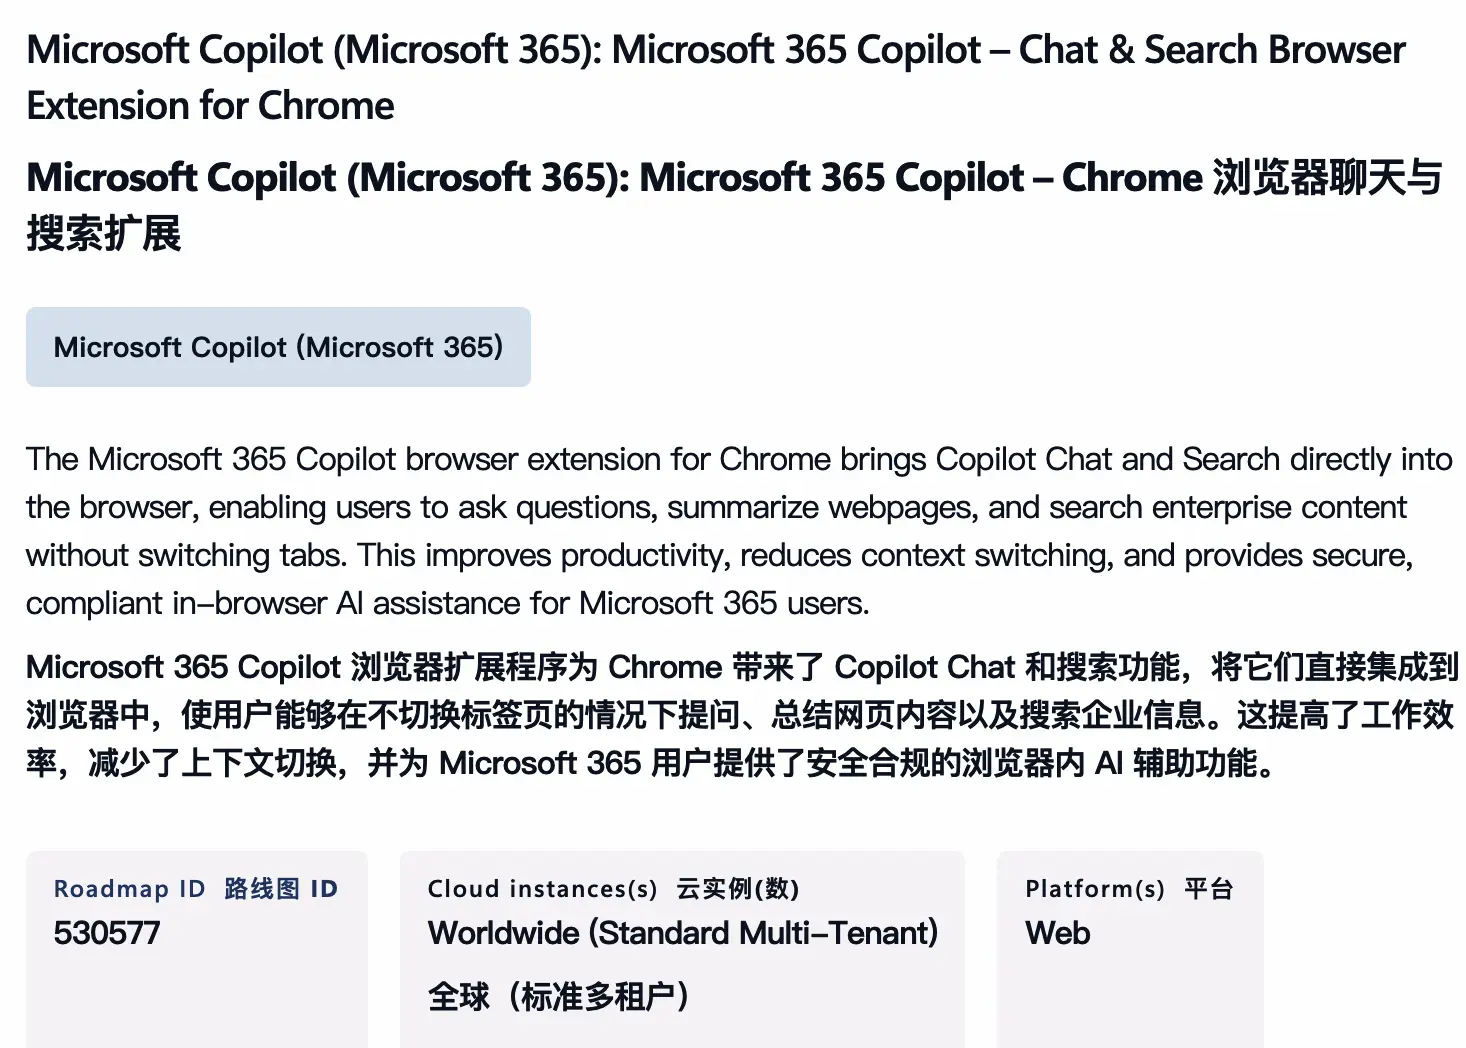Screen dimensions: 1466x1048
Task: Click the Chinese paragraph line starting 'Microsoft 365 Copilot 浏览器扩展程序'
Action: [x=741, y=667]
